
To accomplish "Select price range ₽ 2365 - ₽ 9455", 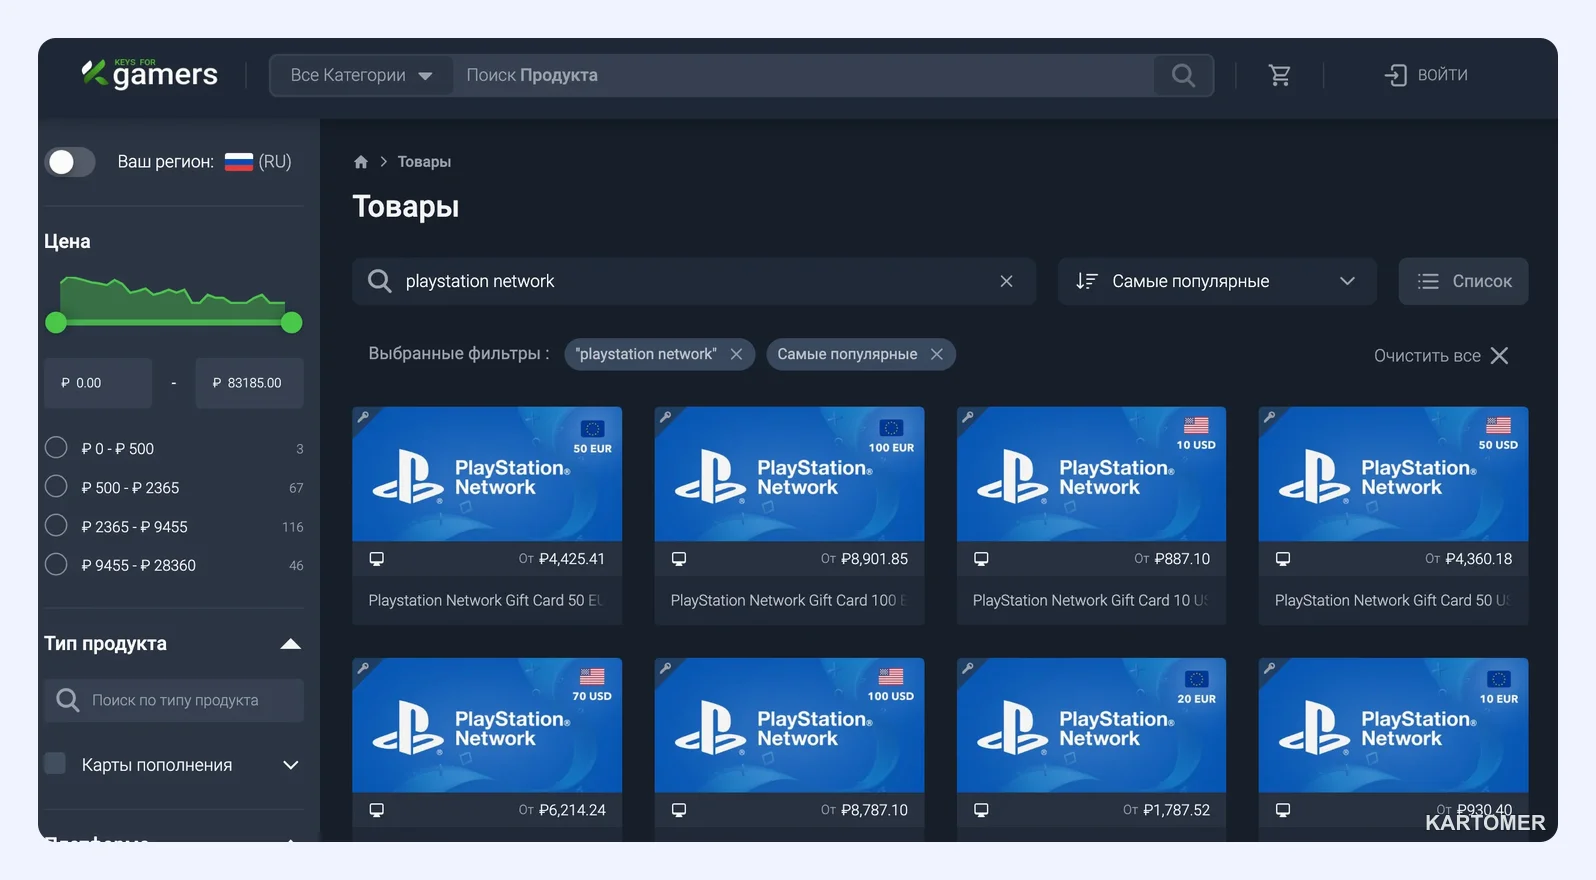I will (56, 526).
